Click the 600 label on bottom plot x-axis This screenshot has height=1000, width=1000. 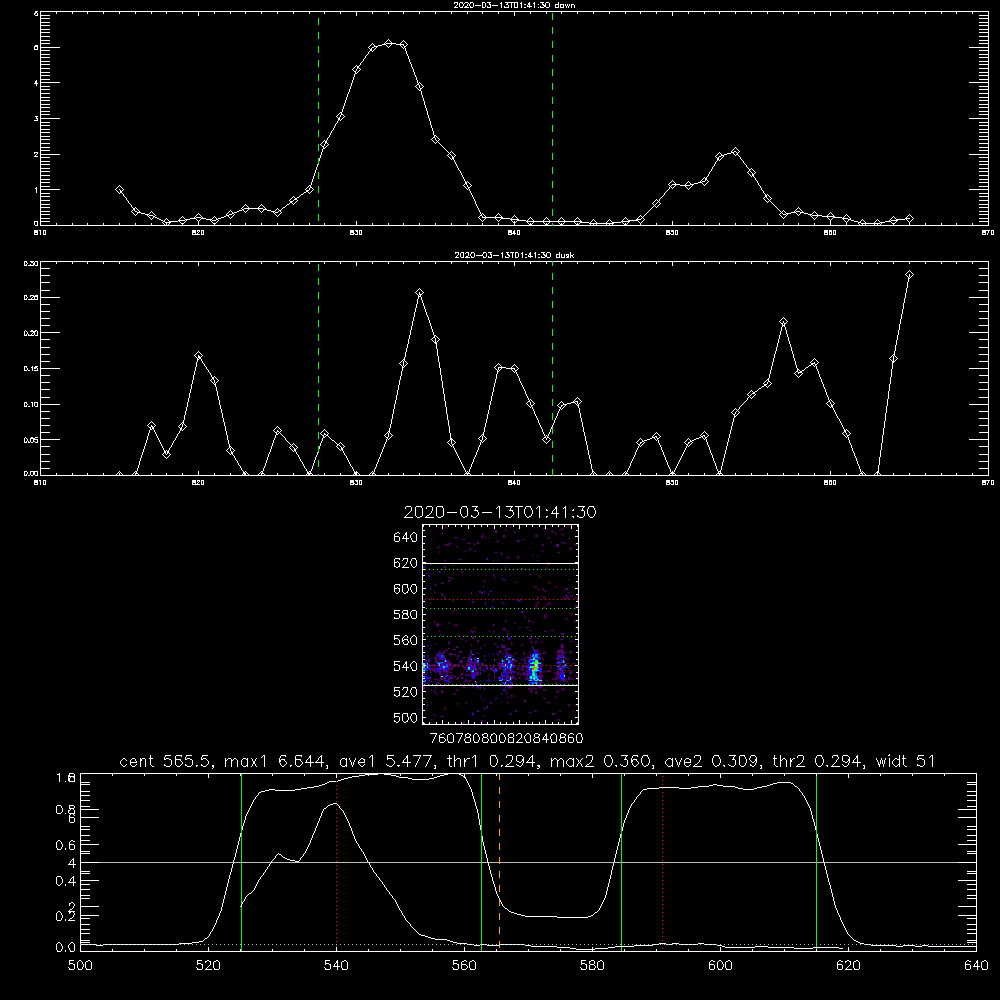click(720, 966)
